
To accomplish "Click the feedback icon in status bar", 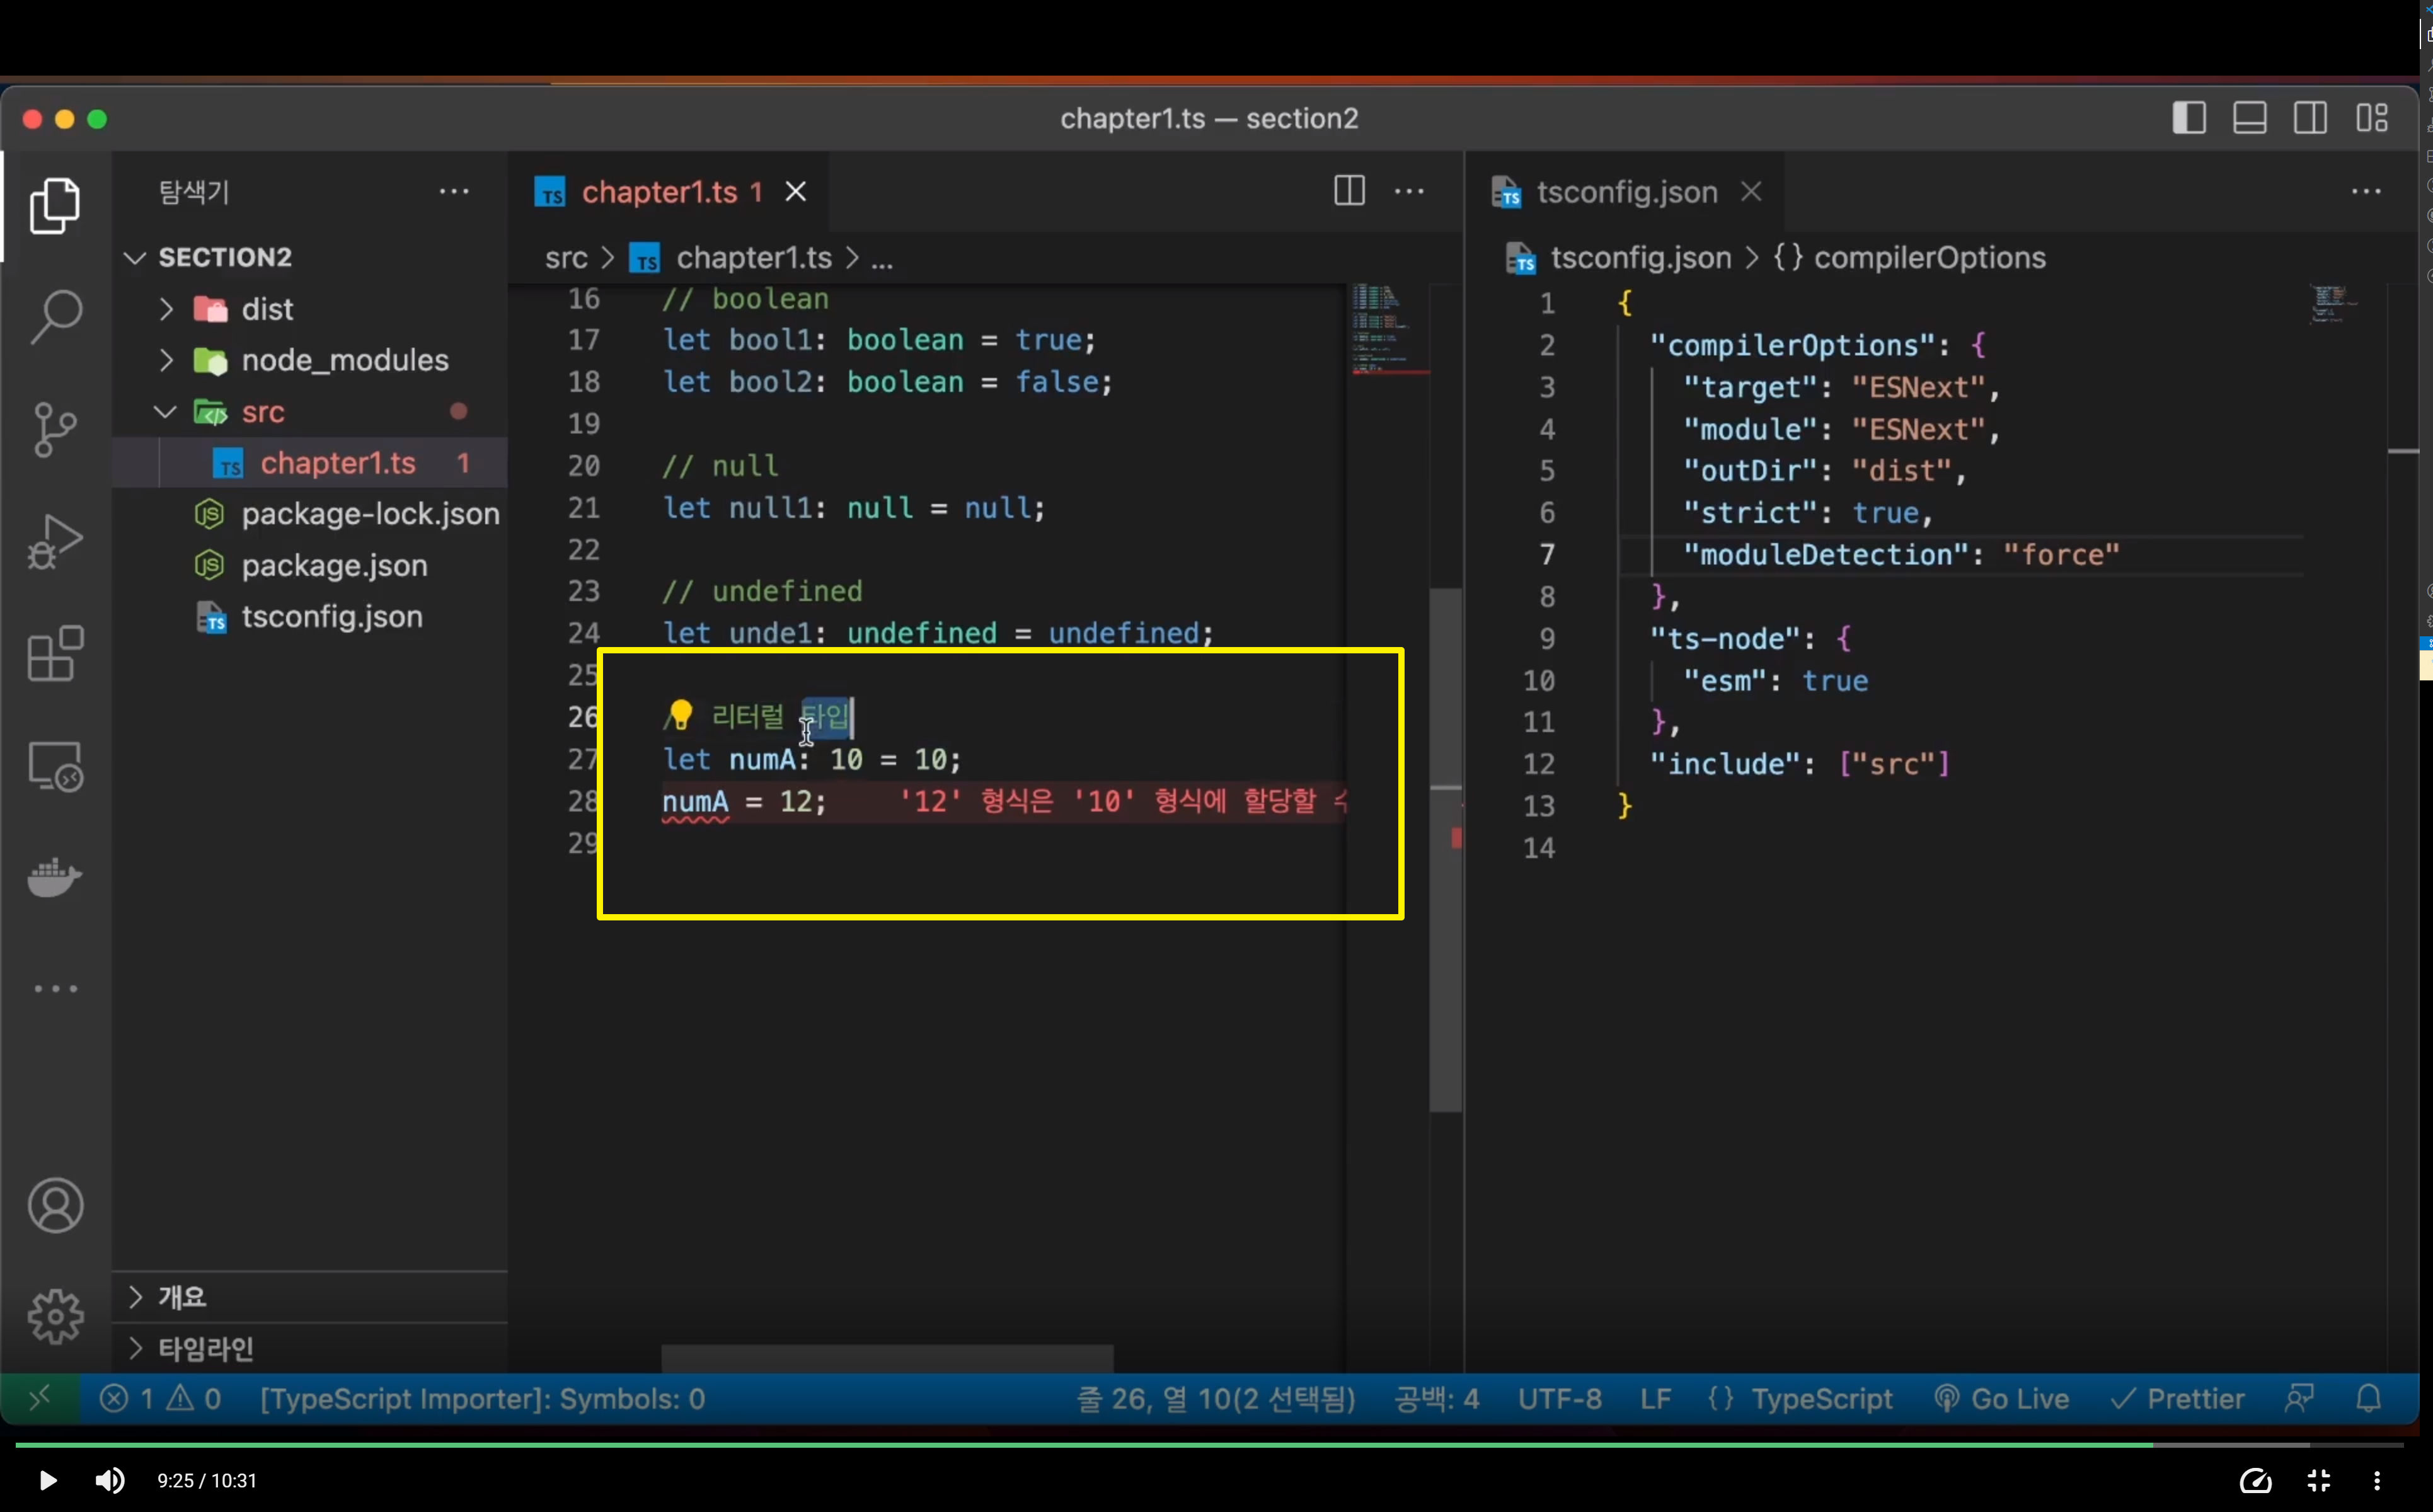I will click(x=2299, y=1398).
